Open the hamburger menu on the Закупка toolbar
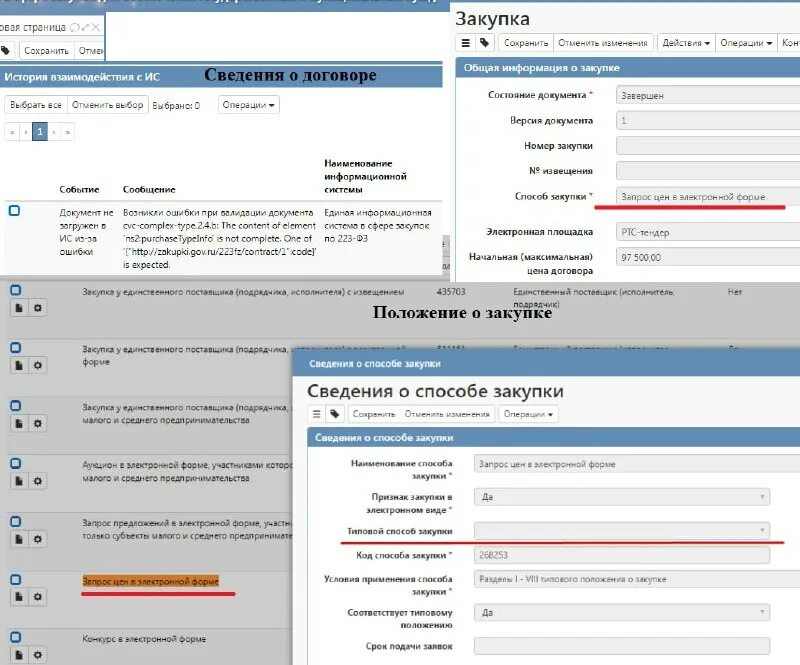 (x=463, y=41)
